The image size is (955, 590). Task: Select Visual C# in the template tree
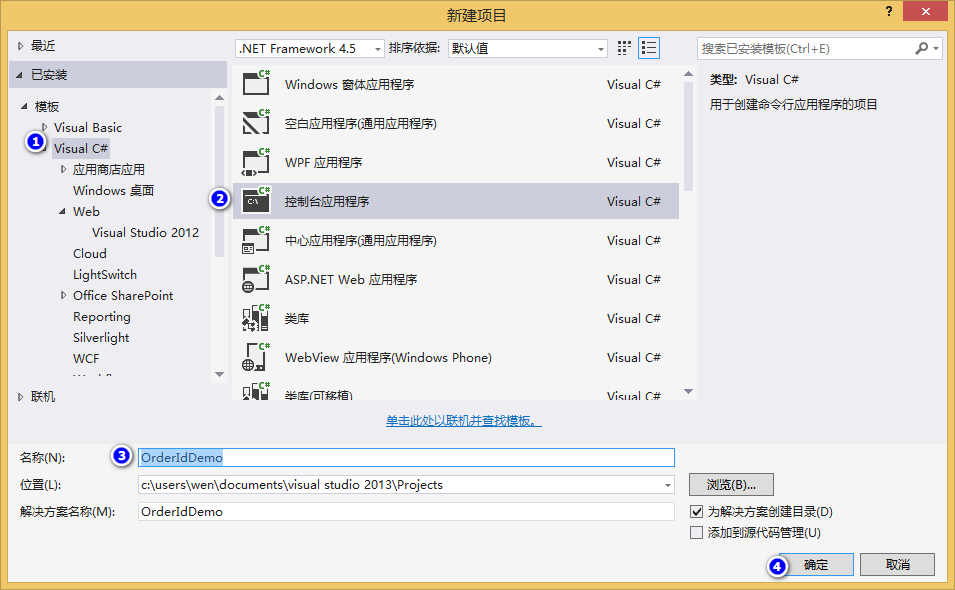click(x=80, y=149)
